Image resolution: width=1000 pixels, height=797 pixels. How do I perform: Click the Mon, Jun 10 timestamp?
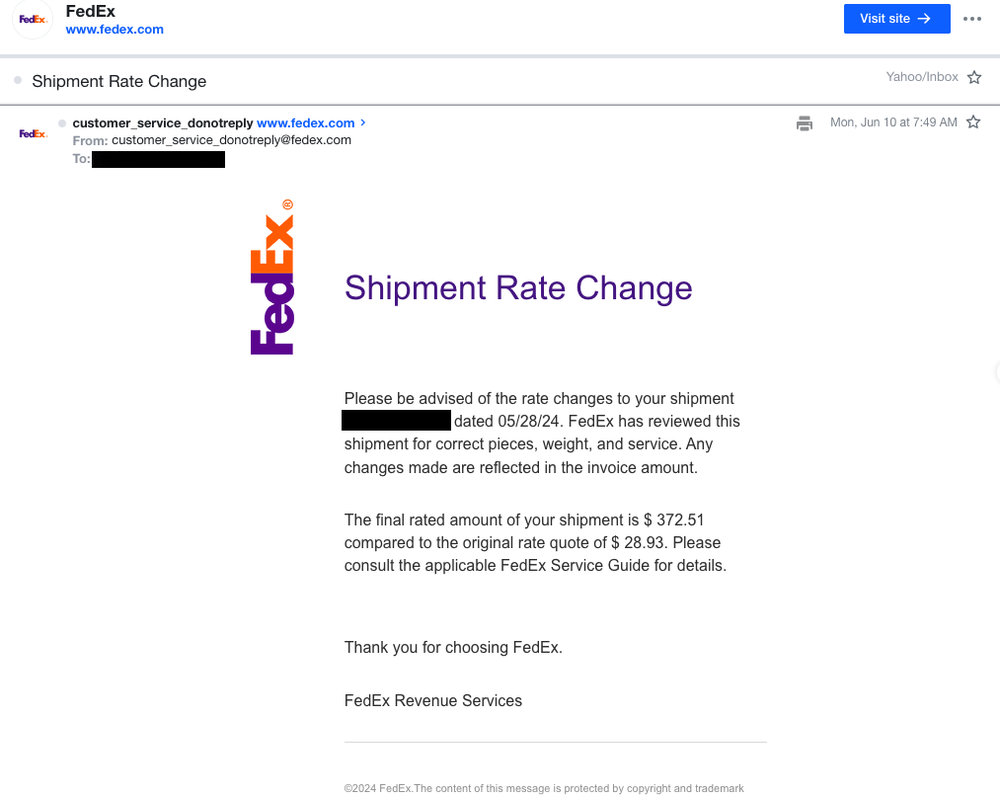tap(895, 121)
